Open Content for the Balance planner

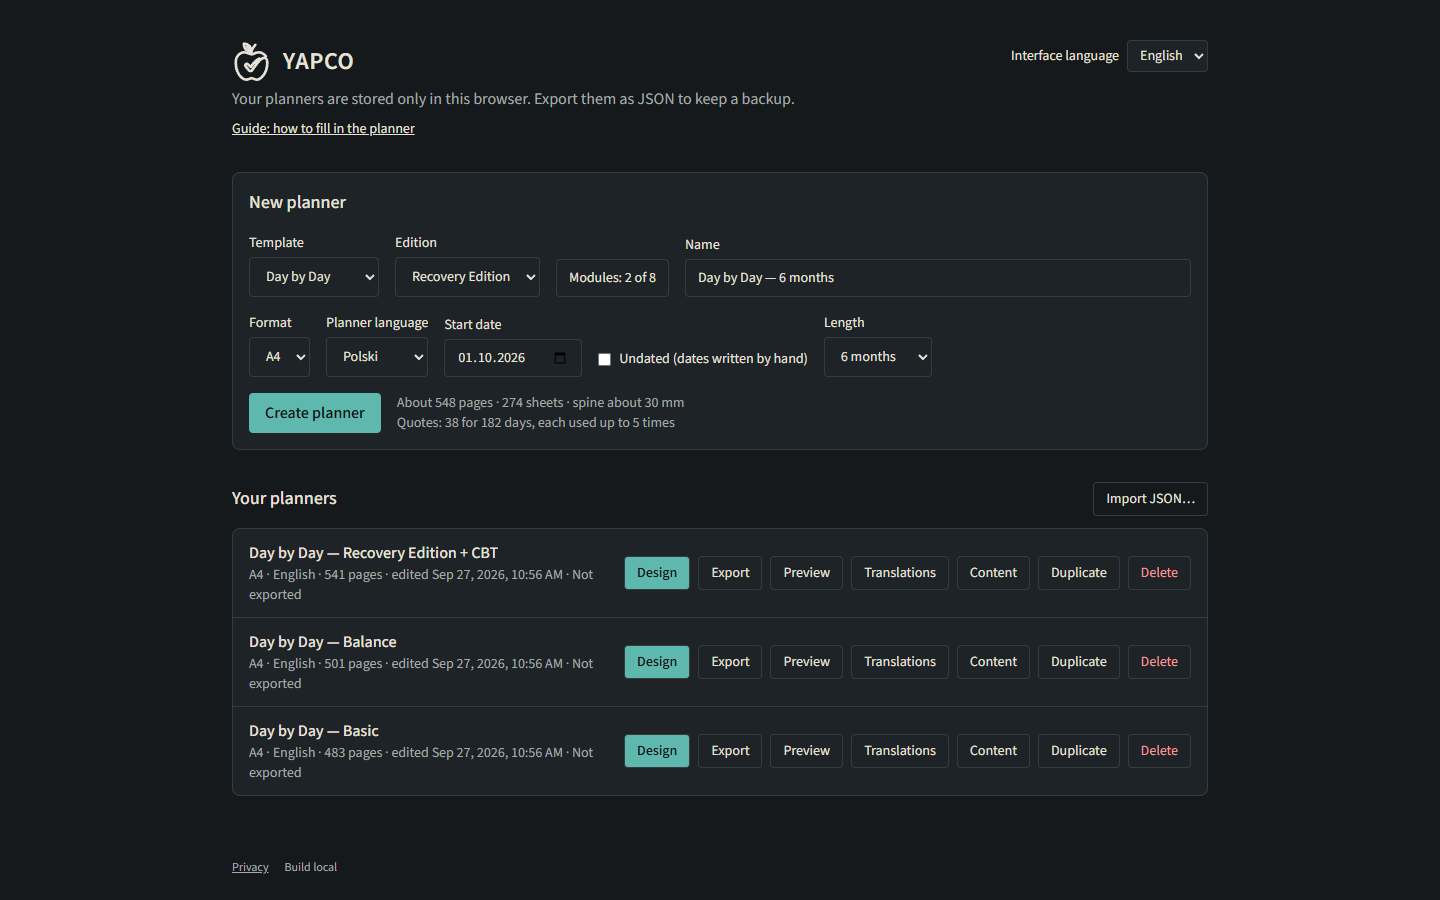coord(993,662)
